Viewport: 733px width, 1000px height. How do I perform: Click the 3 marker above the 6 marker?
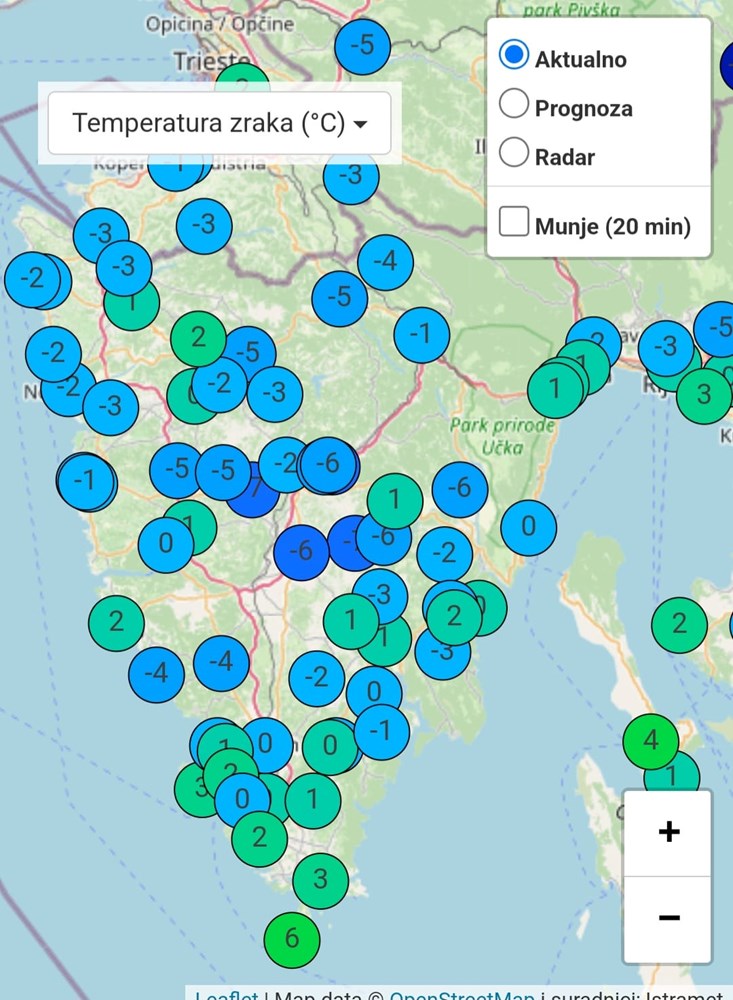click(320, 880)
